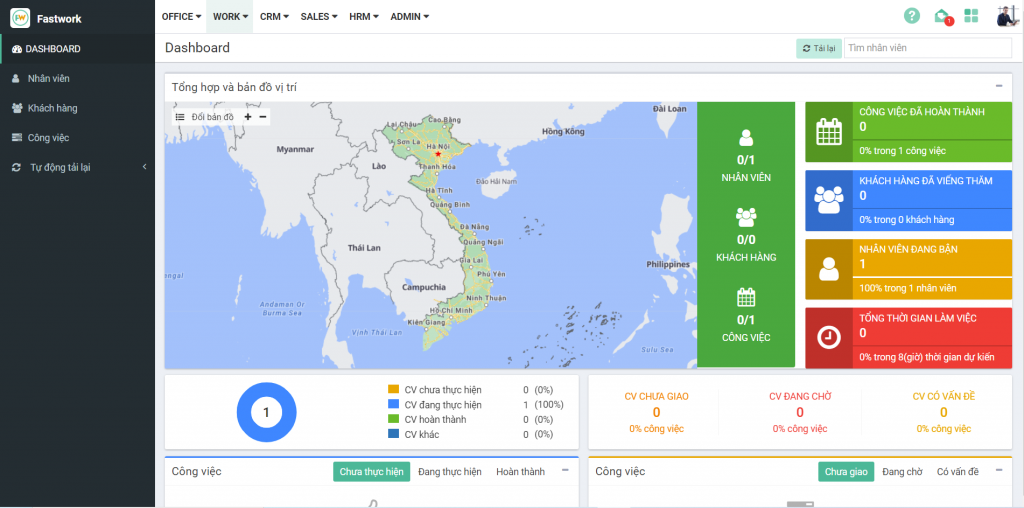Open the OFFICE dropdown menu
Screen dimensions: 1024x508
182,17
